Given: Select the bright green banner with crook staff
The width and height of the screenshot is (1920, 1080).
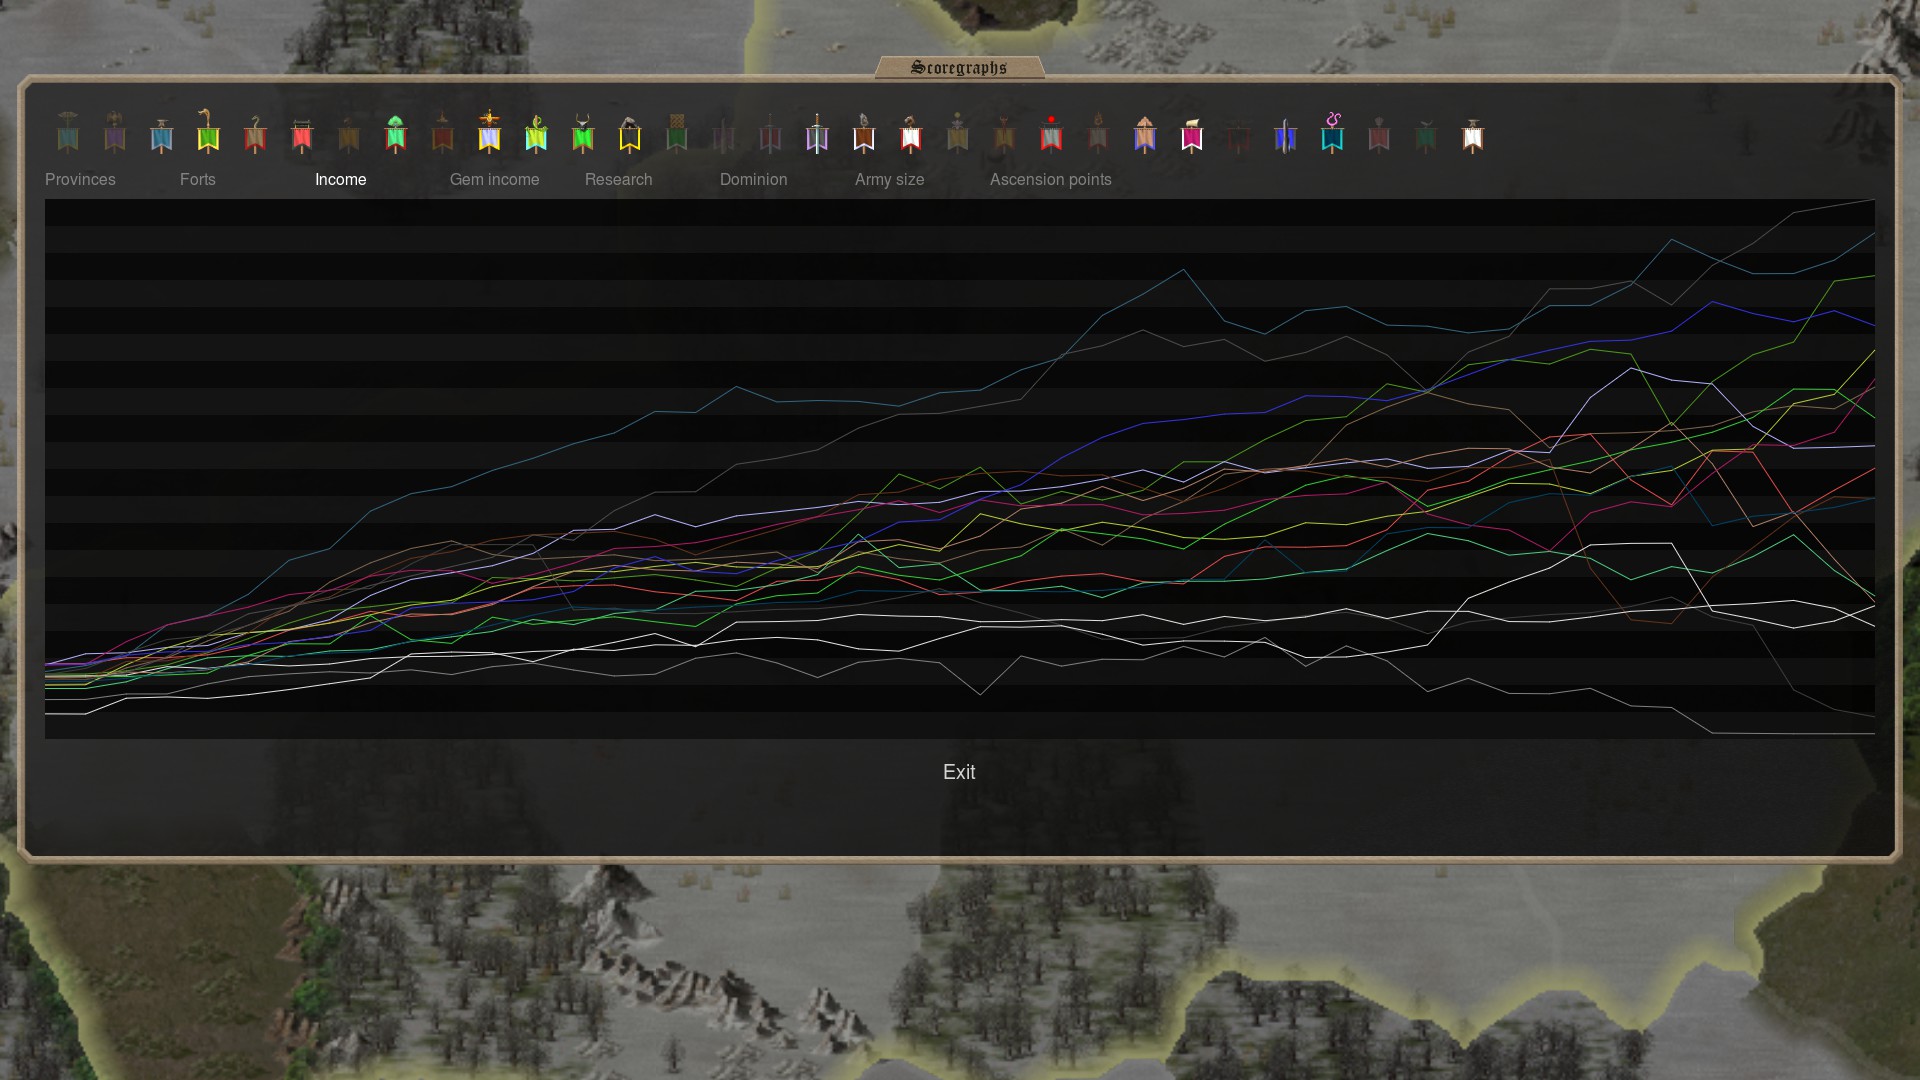Looking at the screenshot, I should coord(208,131).
